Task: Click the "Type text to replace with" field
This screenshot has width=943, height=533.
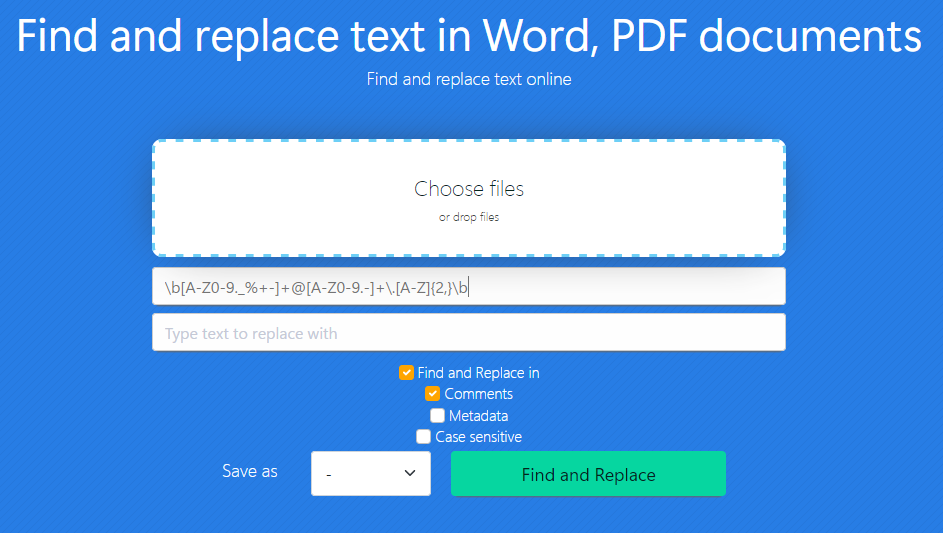Action: click(x=468, y=333)
